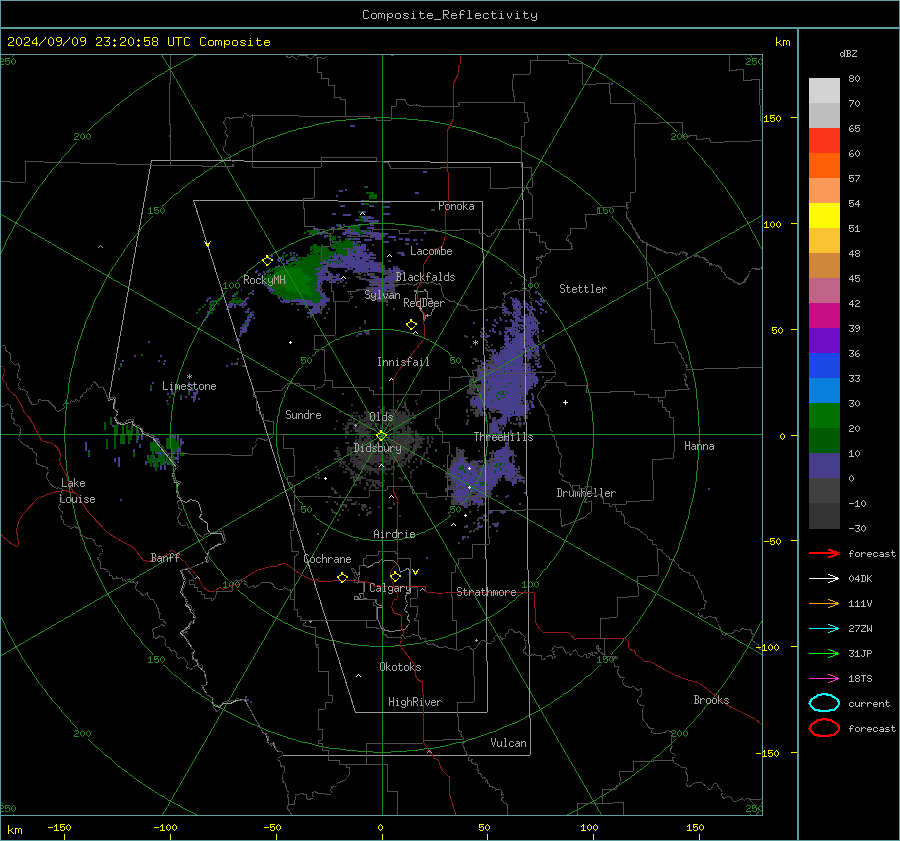The height and width of the screenshot is (841, 900).
Task: Click the ThreeHills city label
Action: [x=503, y=437]
